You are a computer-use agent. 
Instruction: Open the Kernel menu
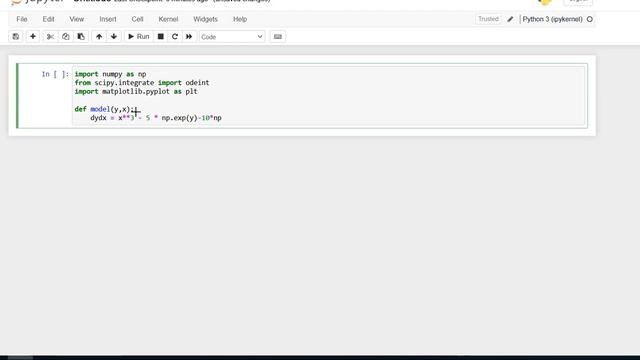point(168,19)
